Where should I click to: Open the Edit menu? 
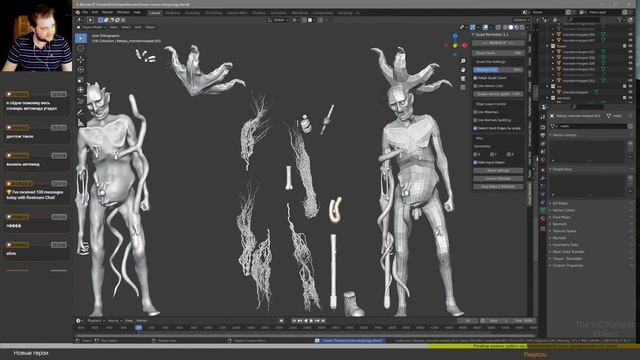click(x=95, y=13)
